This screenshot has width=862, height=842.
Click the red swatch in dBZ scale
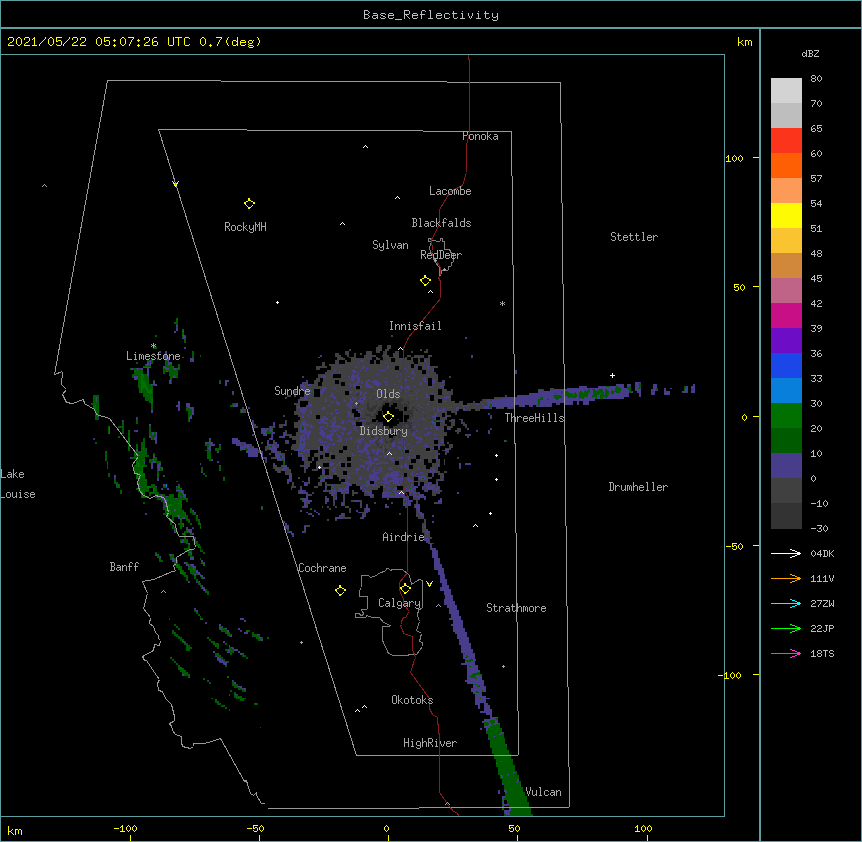[786, 140]
